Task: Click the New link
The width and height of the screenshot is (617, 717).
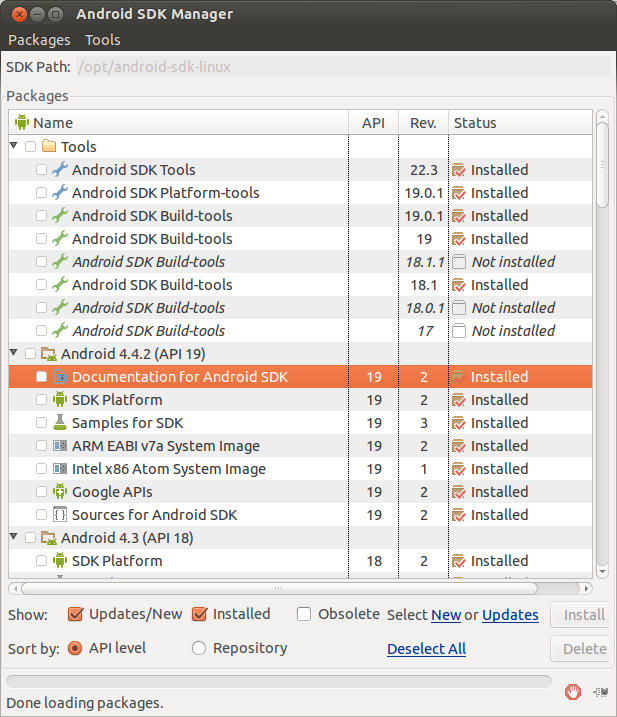Action: 446,615
